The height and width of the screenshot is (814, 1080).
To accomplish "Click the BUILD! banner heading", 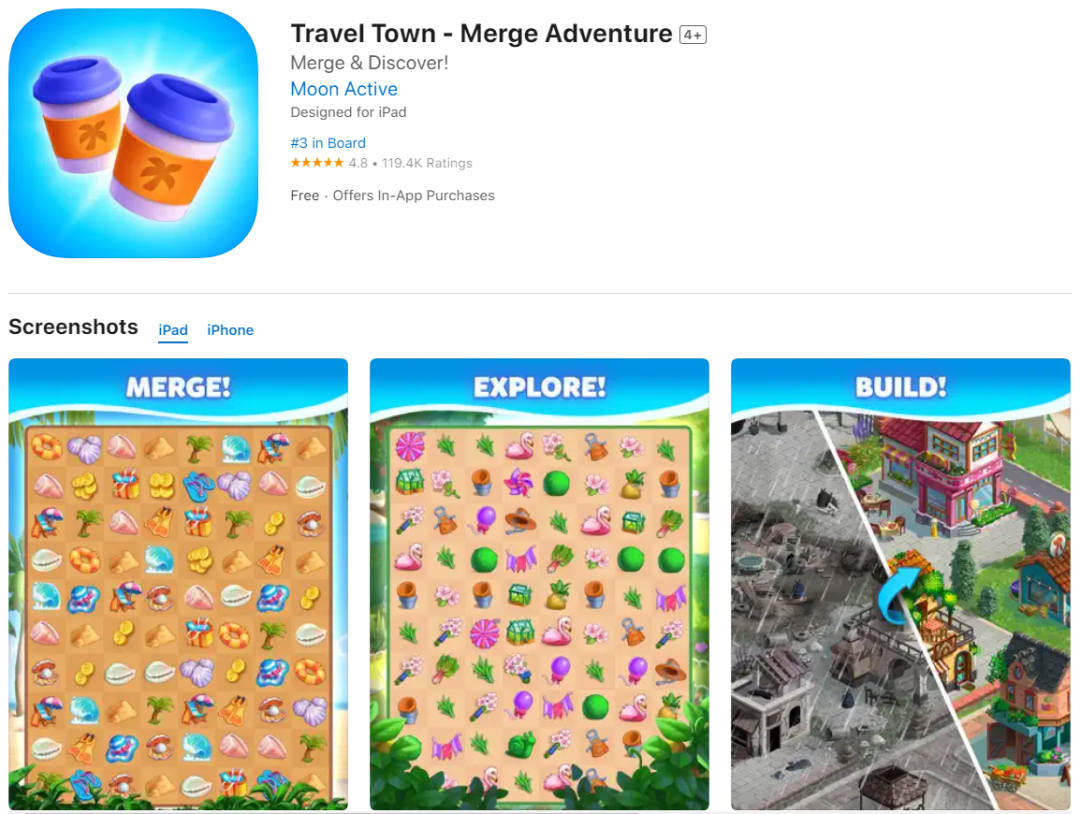I will 901,387.
